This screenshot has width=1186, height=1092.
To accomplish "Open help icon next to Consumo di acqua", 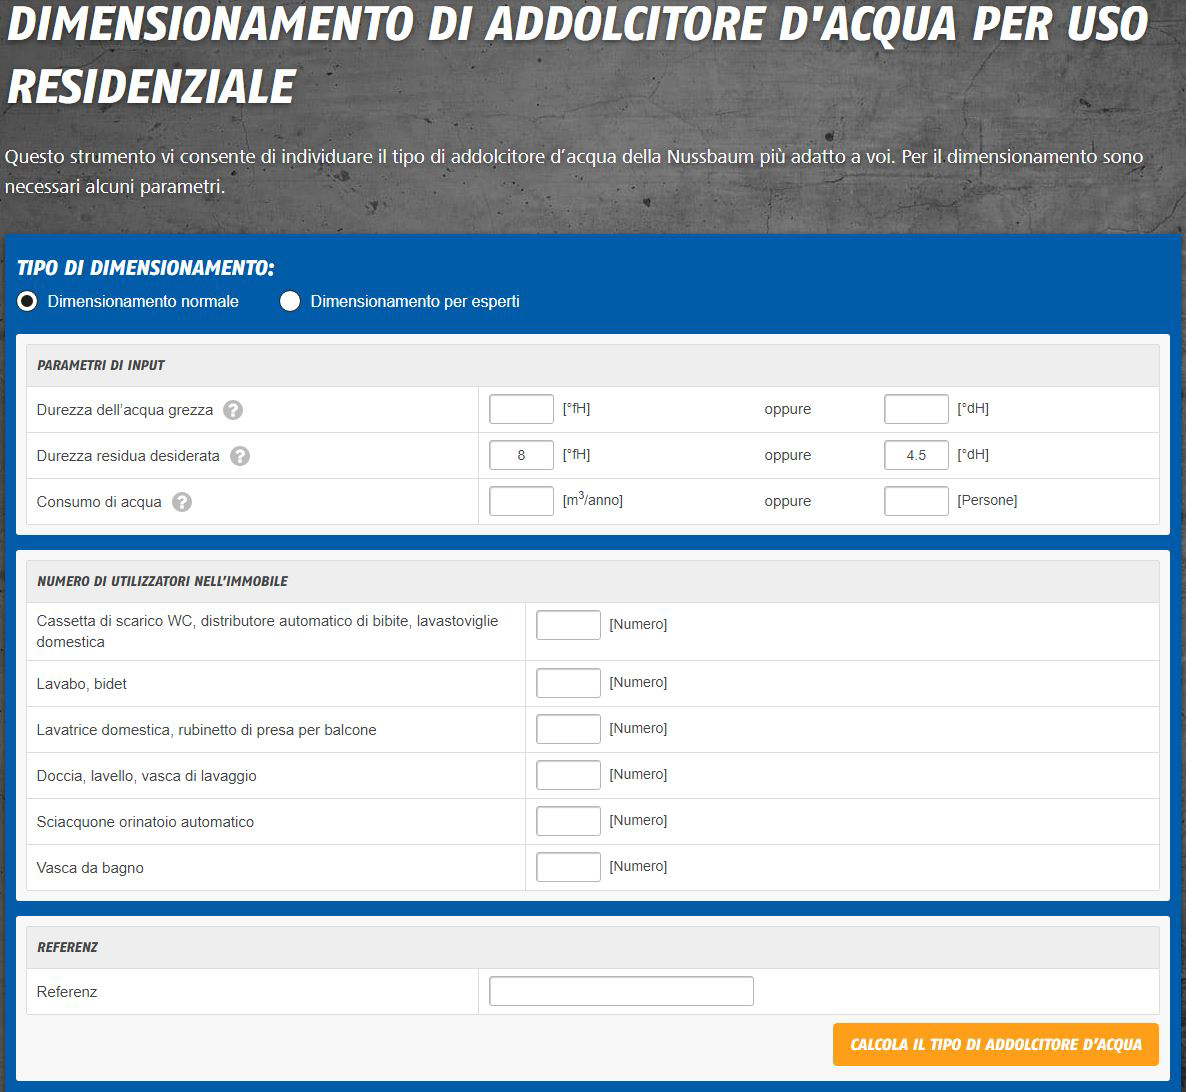I will (x=182, y=502).
